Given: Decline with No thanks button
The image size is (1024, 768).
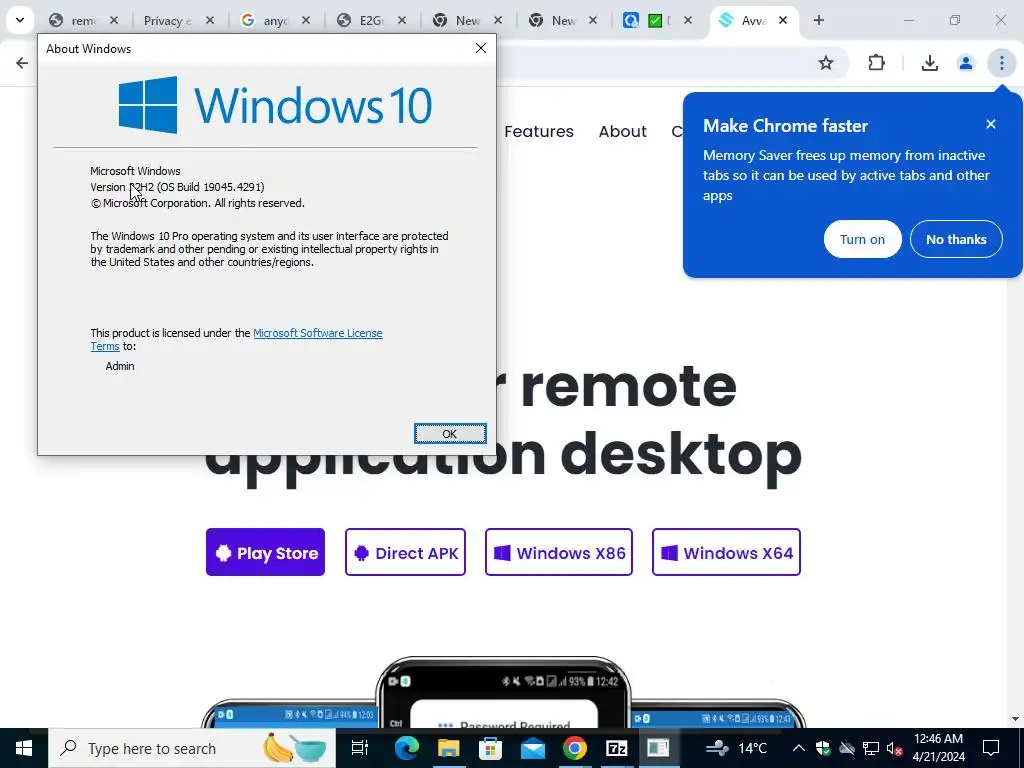Looking at the screenshot, I should pos(956,239).
